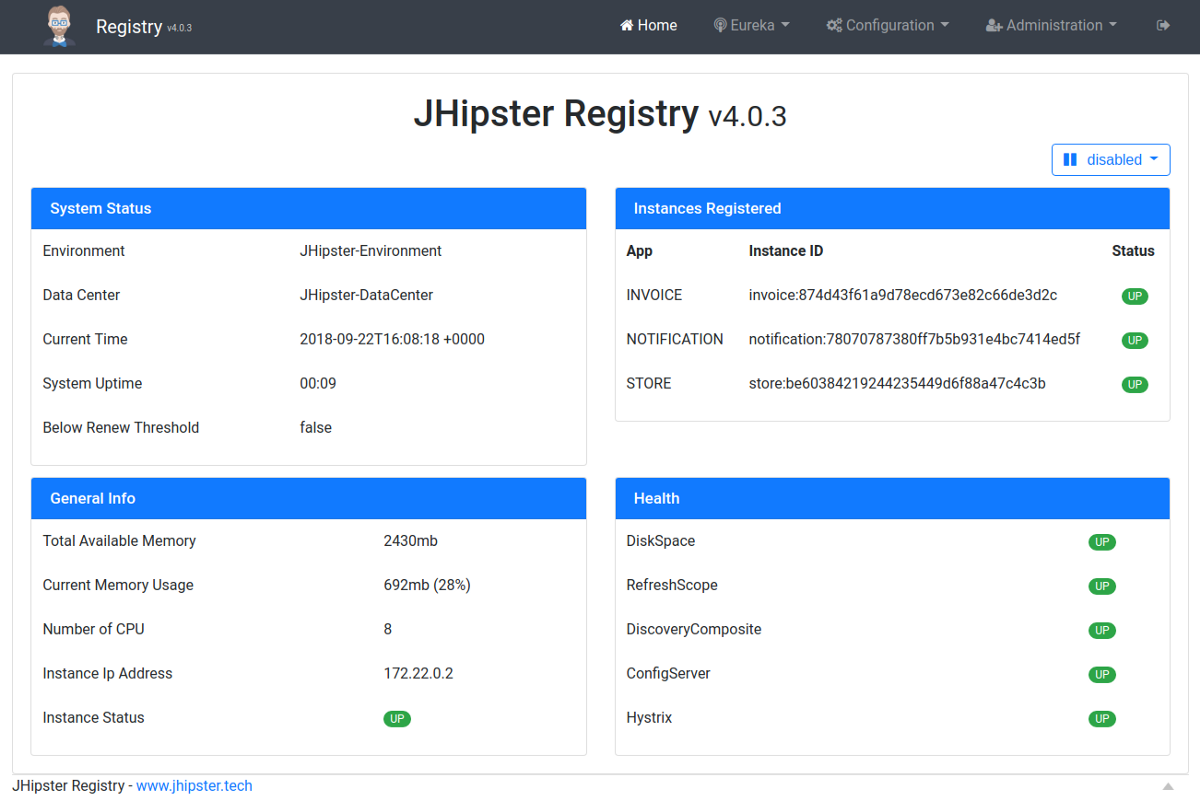Click scroll-to-top triangle in footer
Screen dimensions: 1200x800
point(1168,786)
